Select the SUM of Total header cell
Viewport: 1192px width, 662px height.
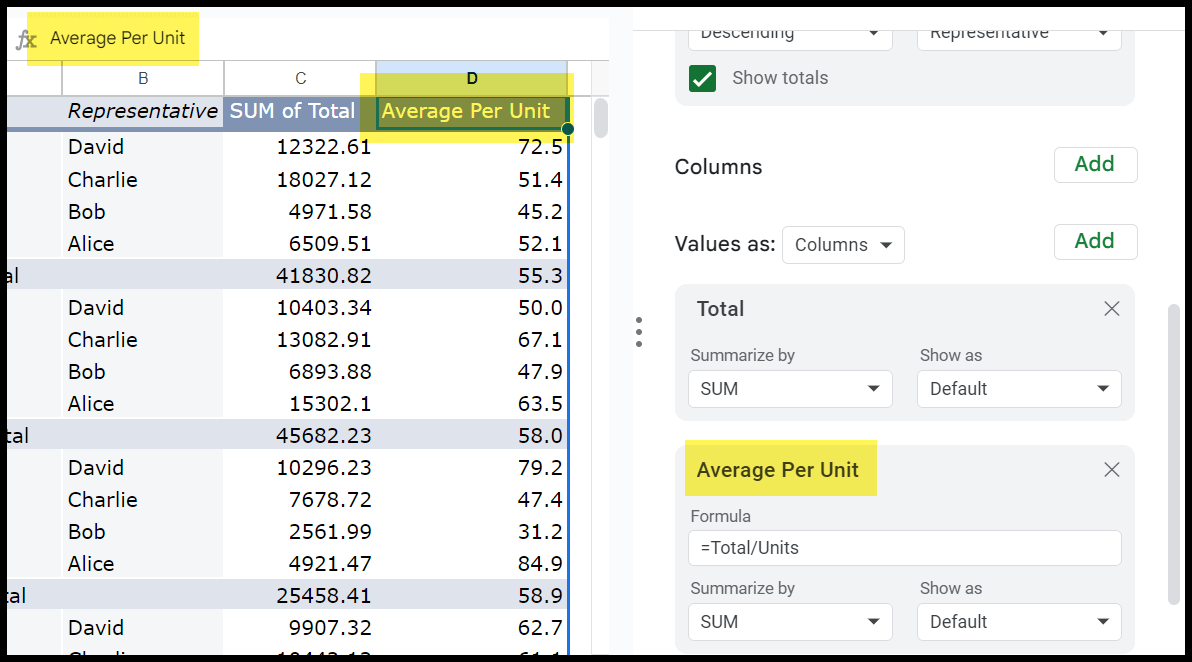[x=300, y=111]
